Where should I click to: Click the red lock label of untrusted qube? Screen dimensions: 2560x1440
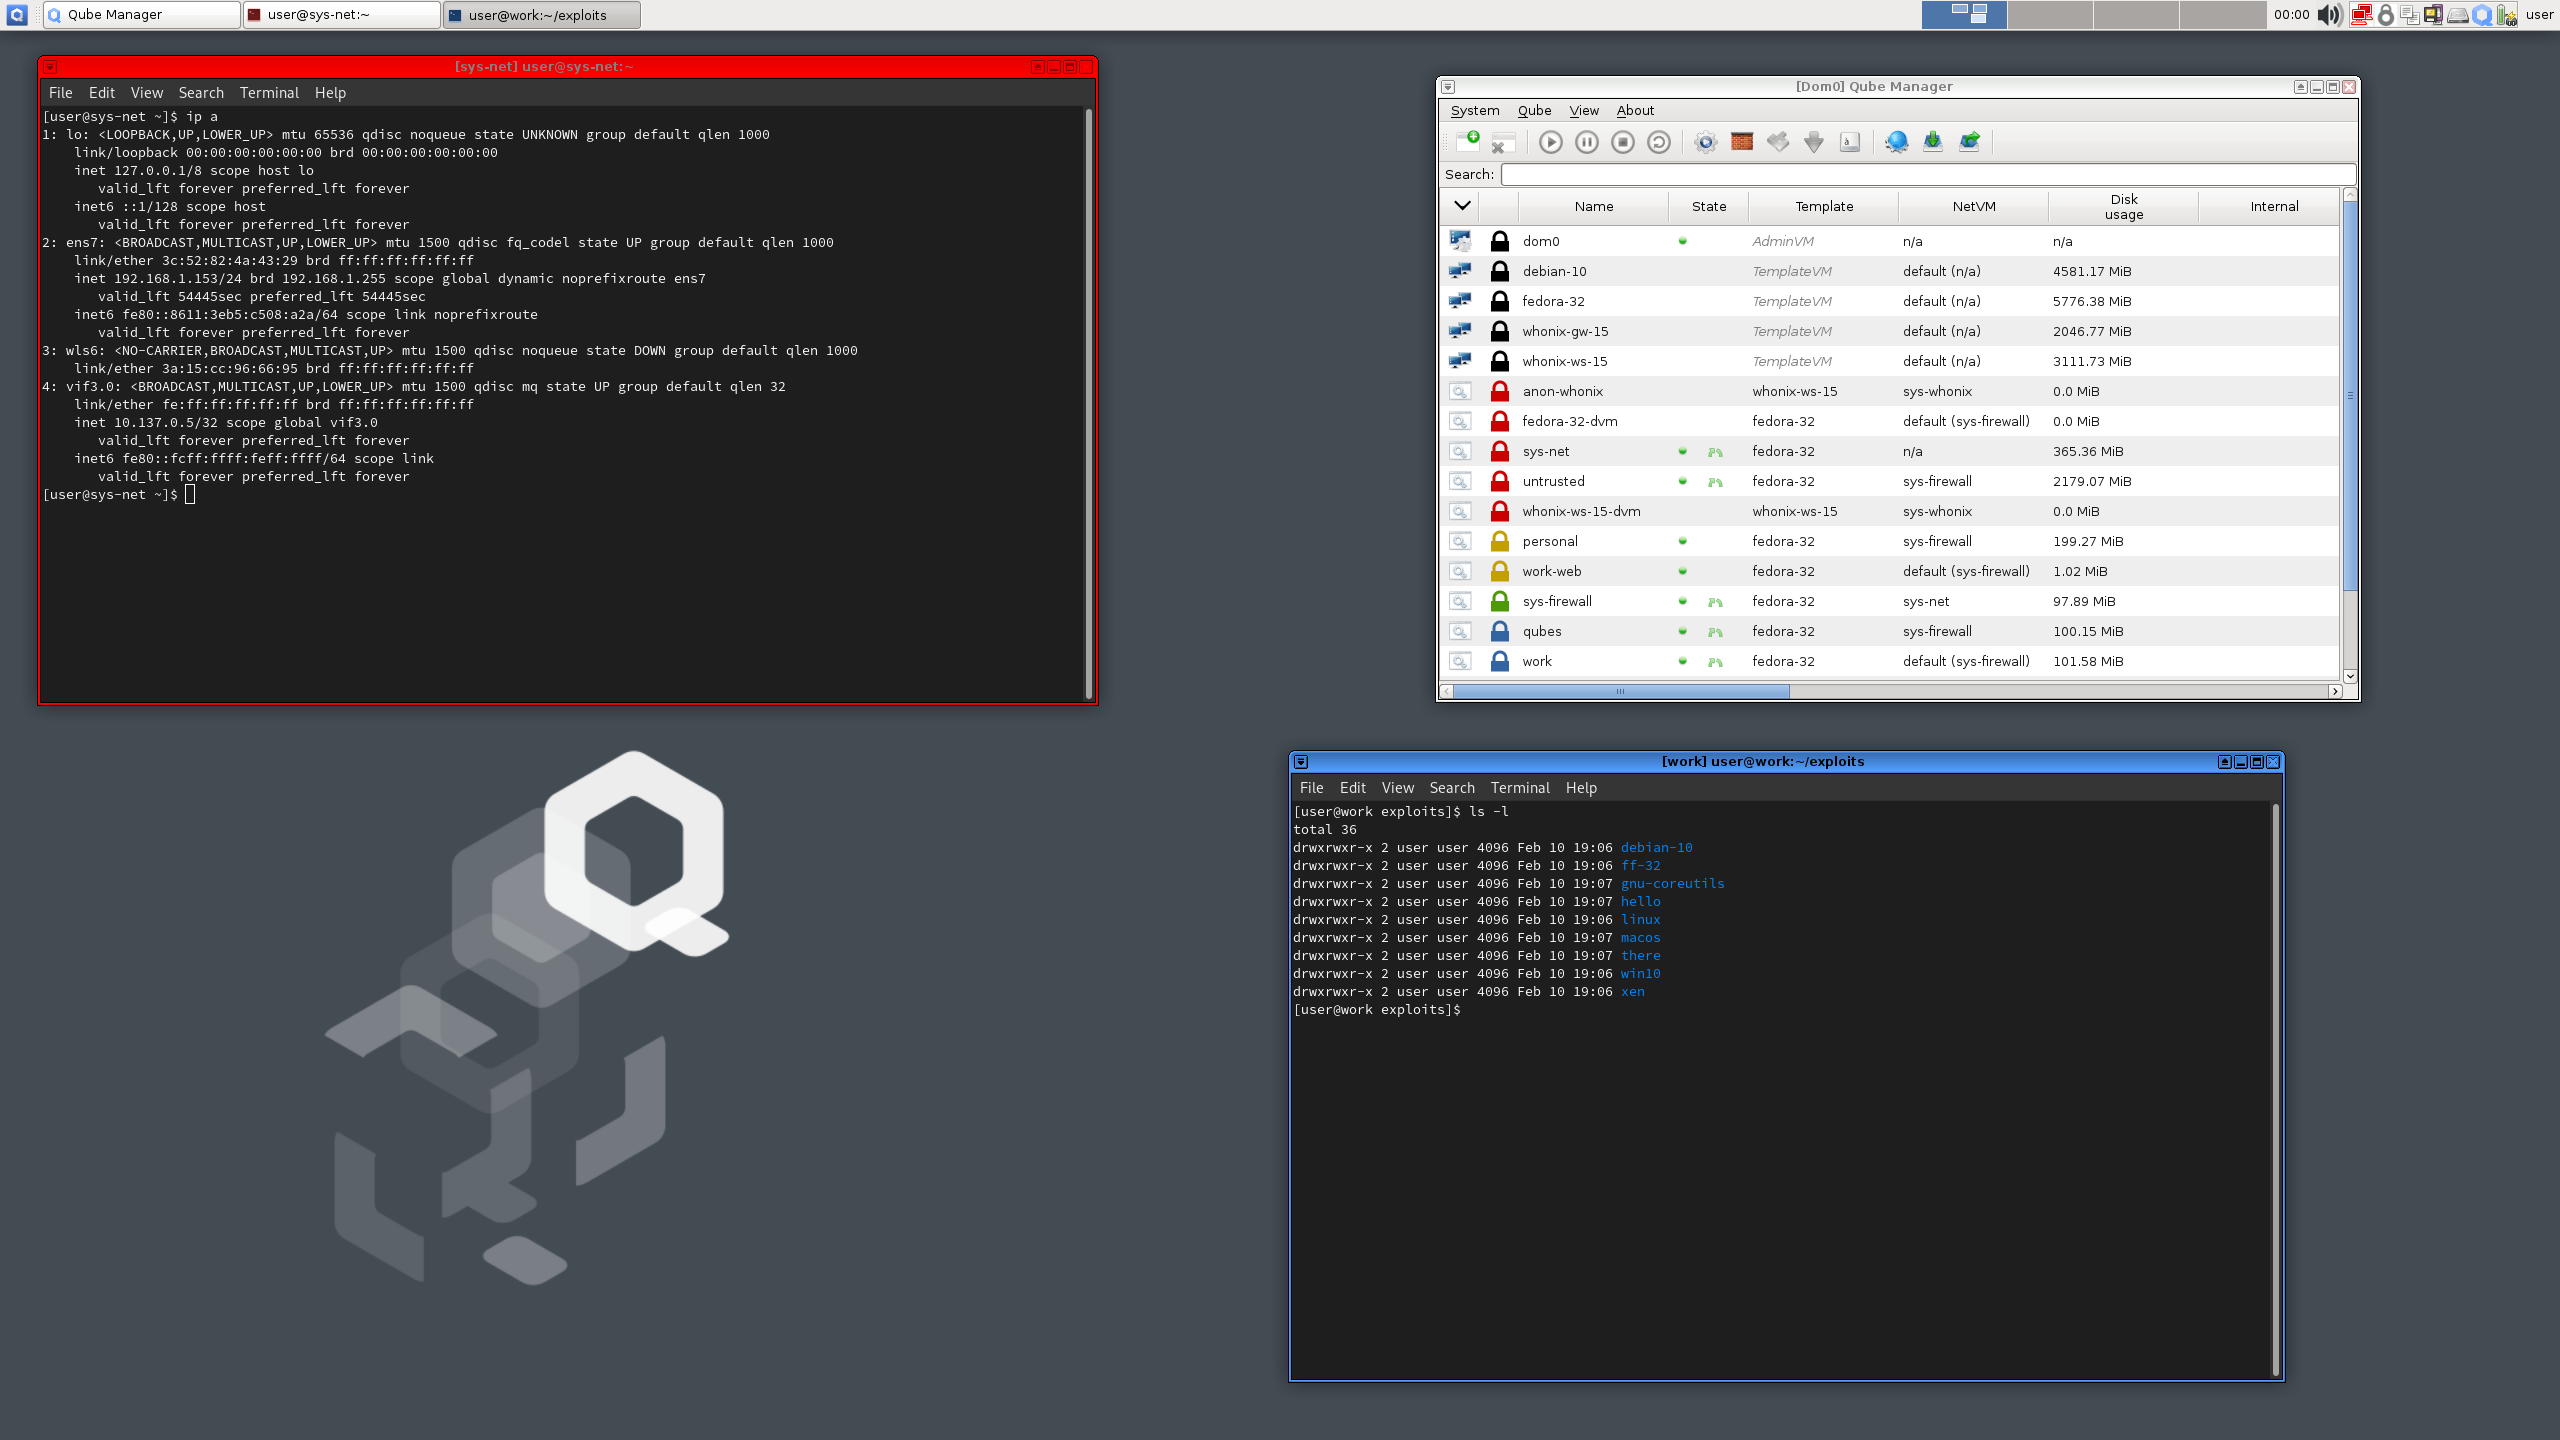coord(1499,481)
